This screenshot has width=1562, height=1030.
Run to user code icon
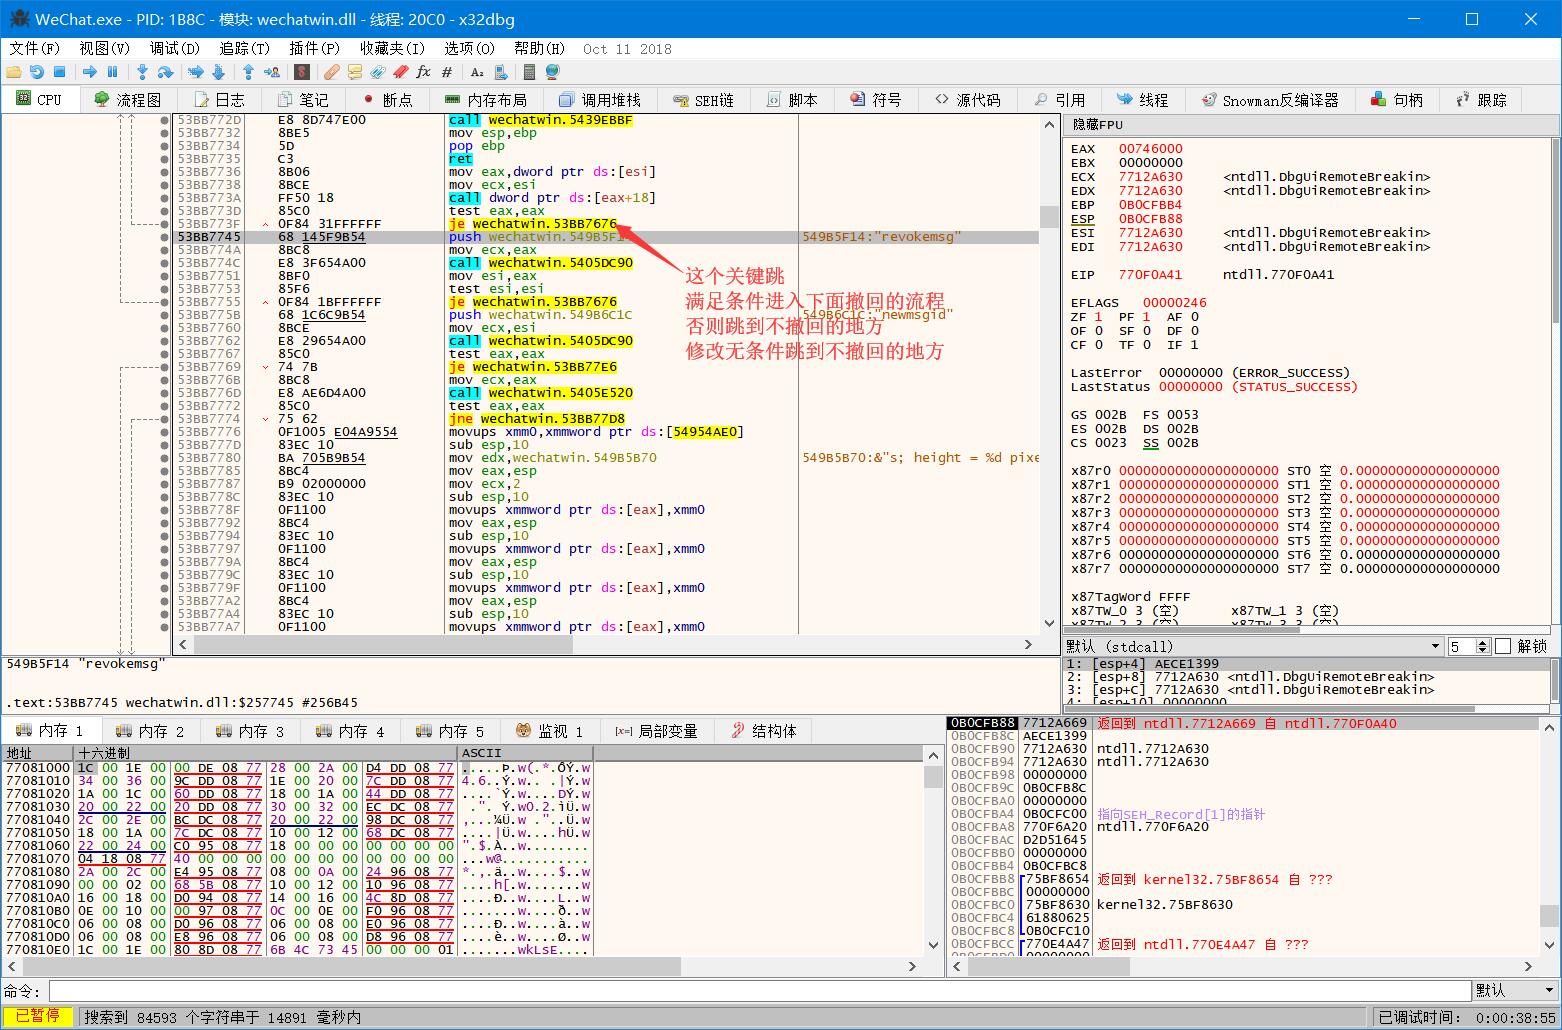point(271,72)
